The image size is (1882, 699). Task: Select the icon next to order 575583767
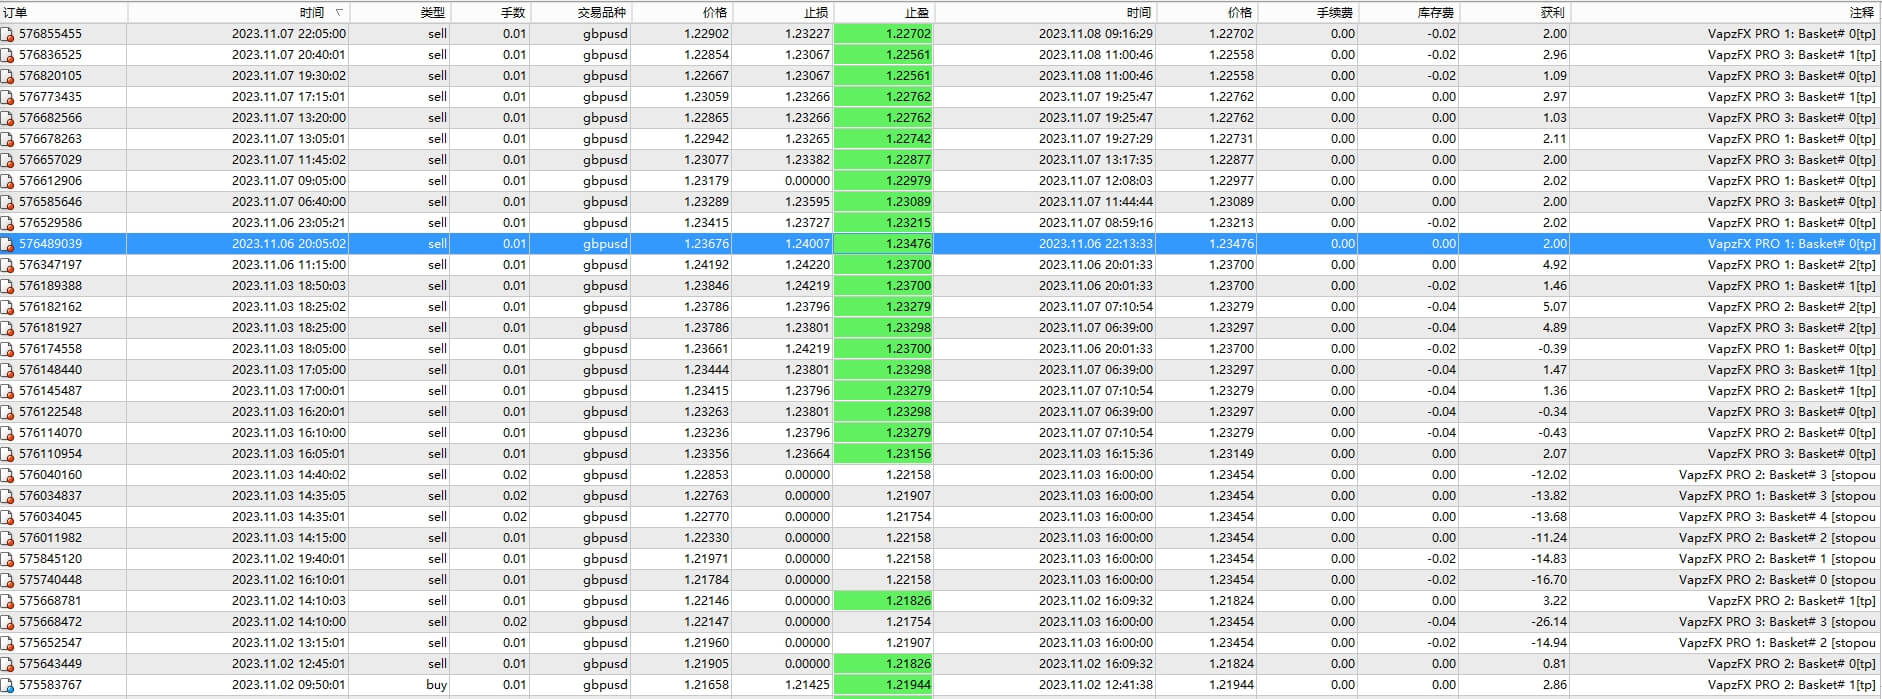[x=8, y=685]
